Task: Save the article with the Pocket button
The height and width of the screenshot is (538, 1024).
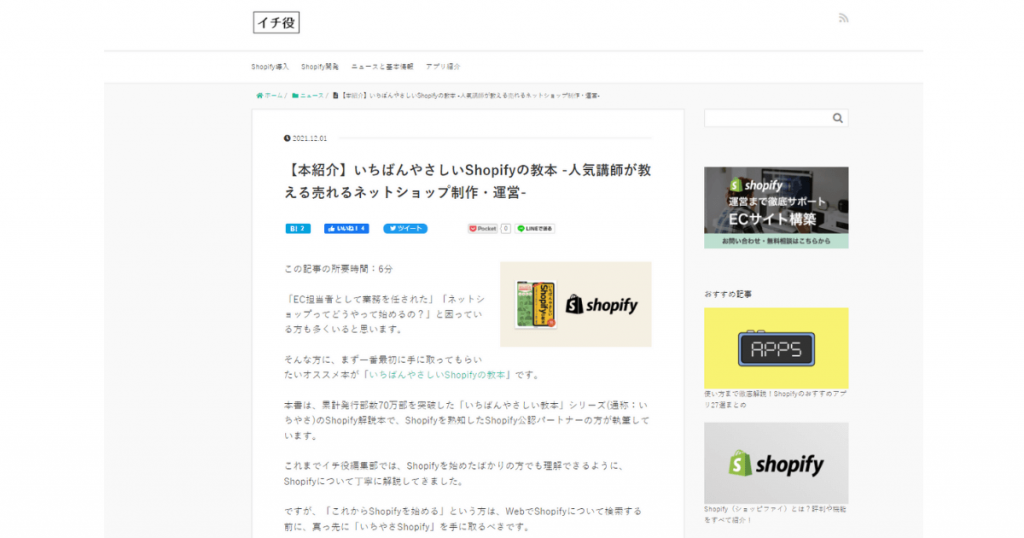Action: coord(483,229)
